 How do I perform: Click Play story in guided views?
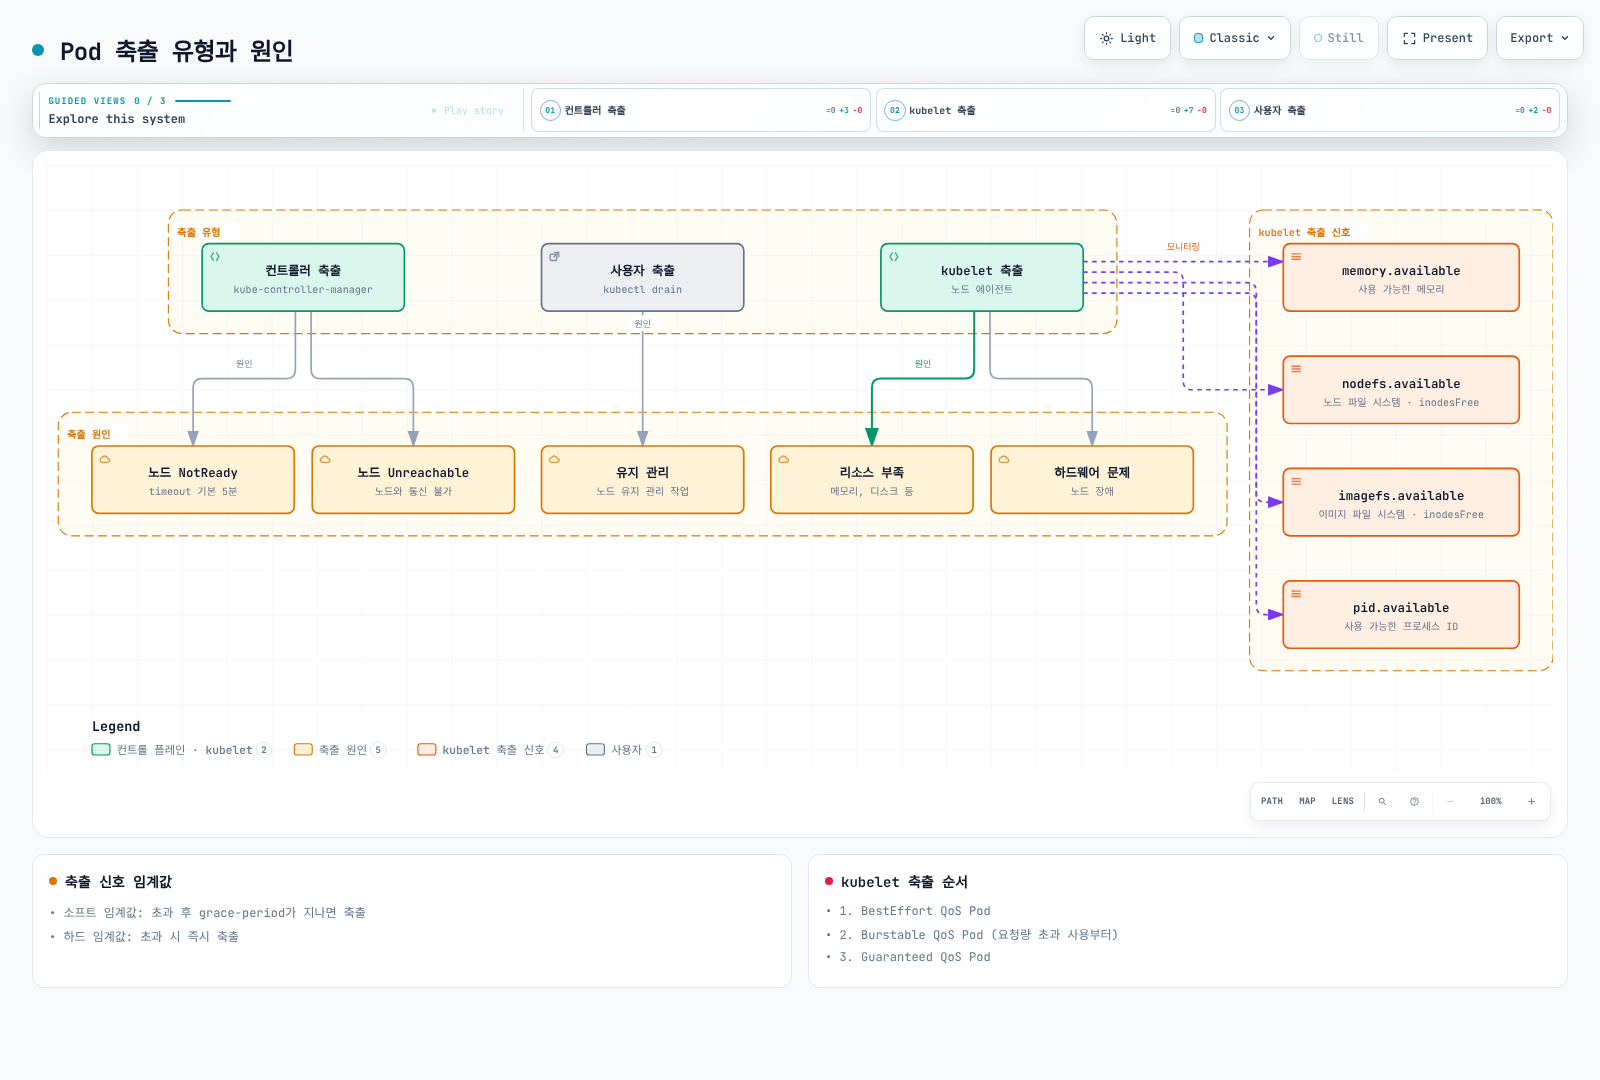point(468,111)
